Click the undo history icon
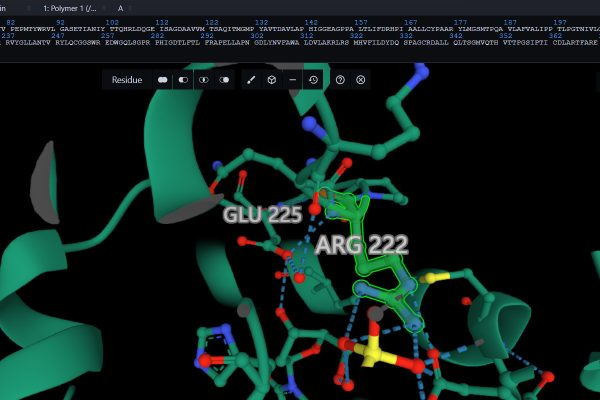This screenshot has width=600, height=400. pyautogui.click(x=313, y=79)
